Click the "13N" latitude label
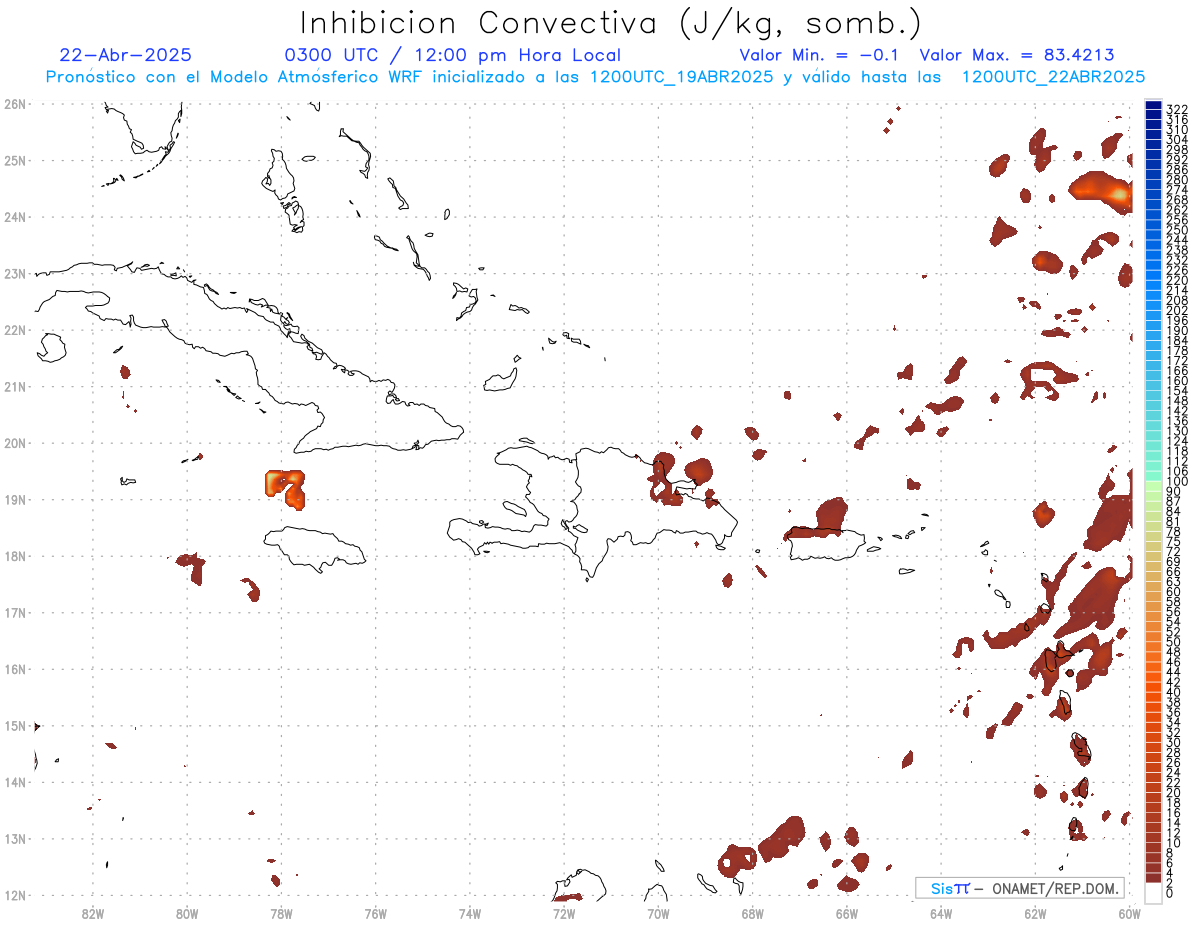 [x=14, y=839]
